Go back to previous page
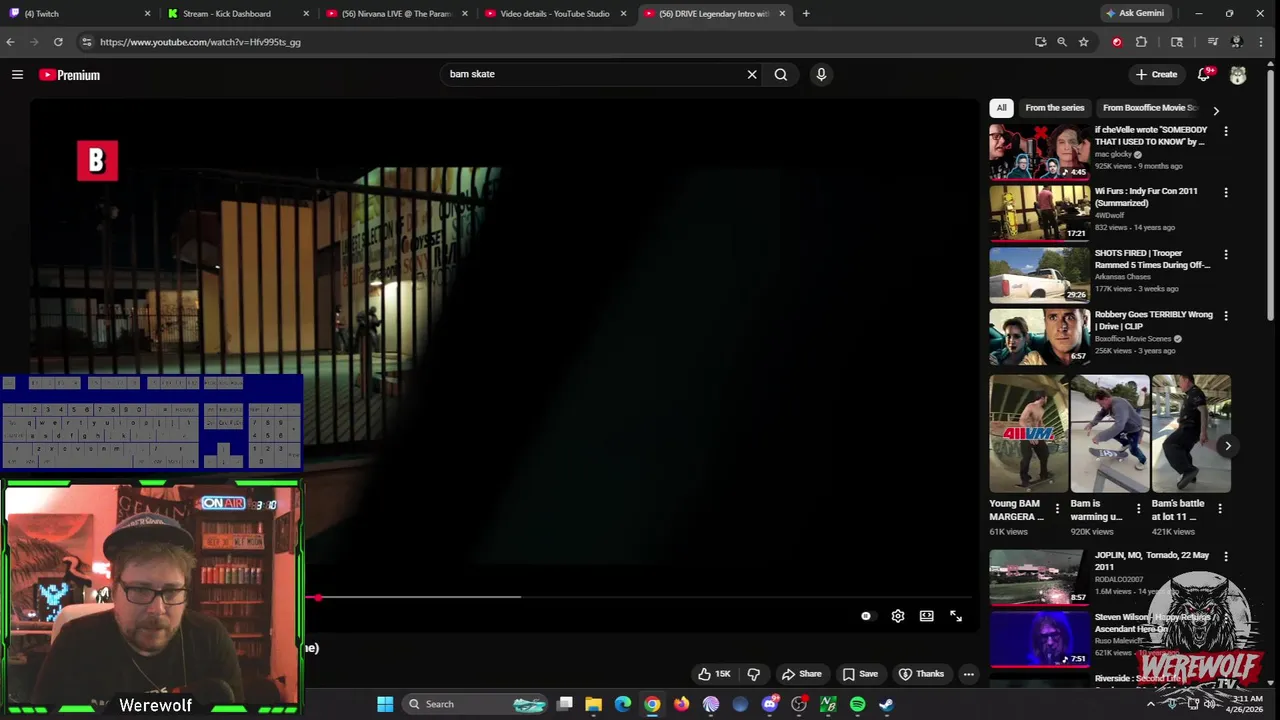The height and width of the screenshot is (720, 1280). [x=11, y=42]
